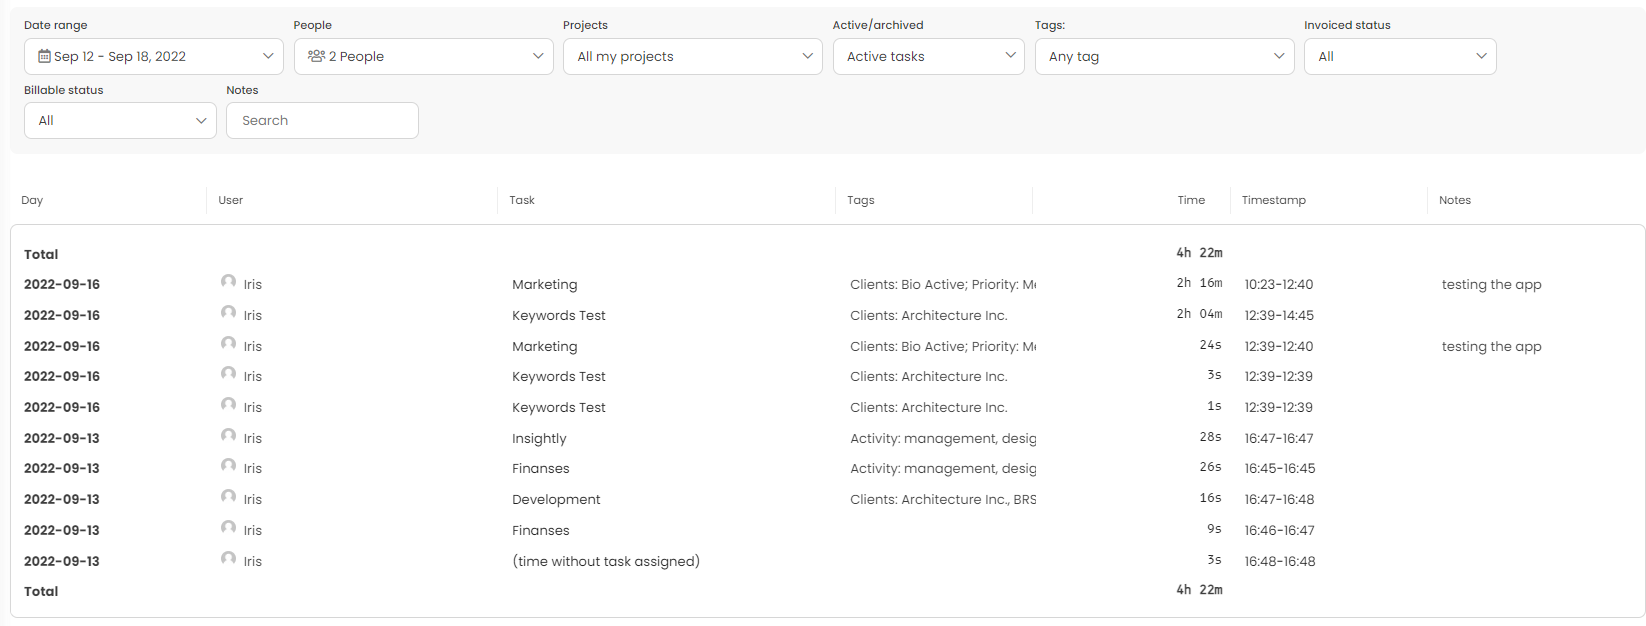The image size is (1646, 626).
Task: Click the Notes search field
Action: [322, 121]
